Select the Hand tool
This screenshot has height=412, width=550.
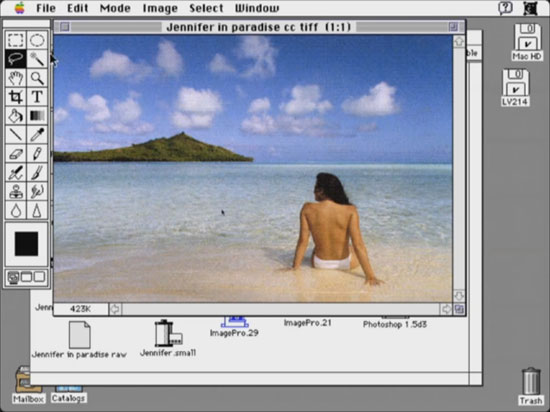[16, 78]
